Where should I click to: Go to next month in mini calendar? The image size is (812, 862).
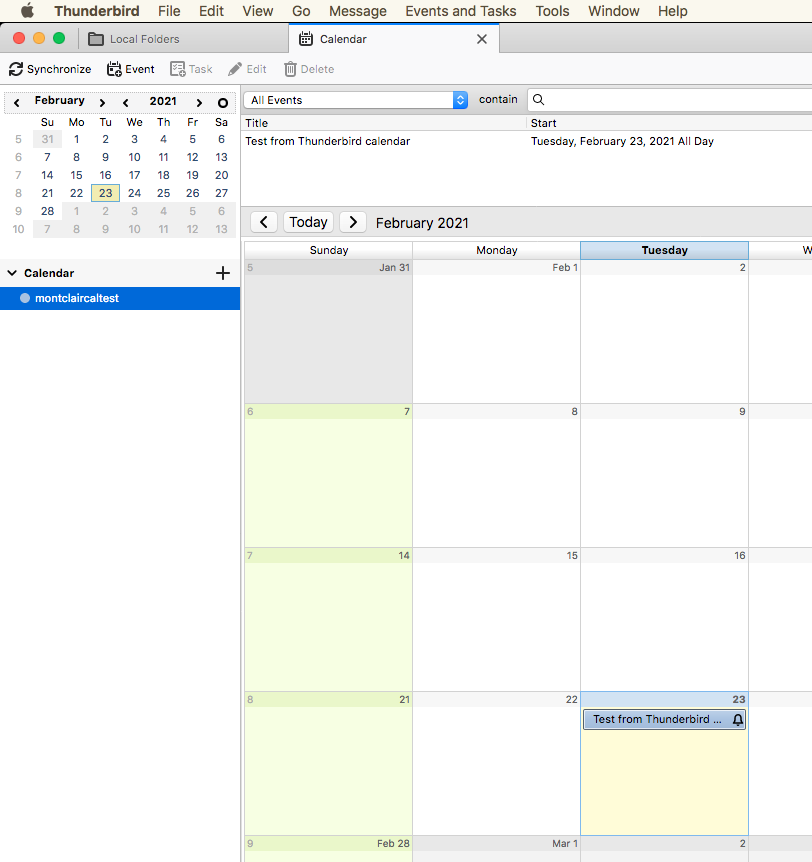102,103
